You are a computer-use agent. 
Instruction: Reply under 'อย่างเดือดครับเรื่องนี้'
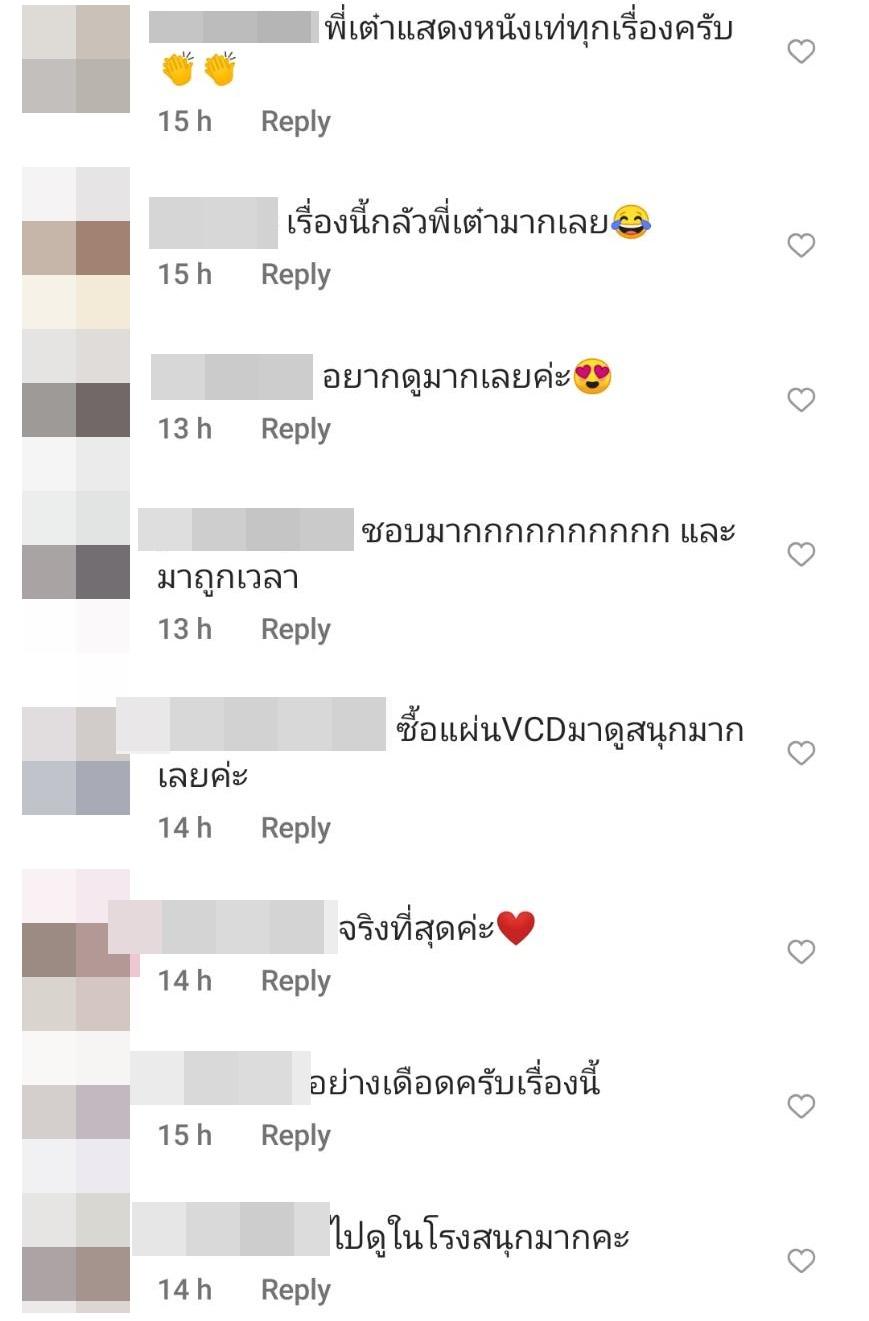click(x=295, y=1136)
